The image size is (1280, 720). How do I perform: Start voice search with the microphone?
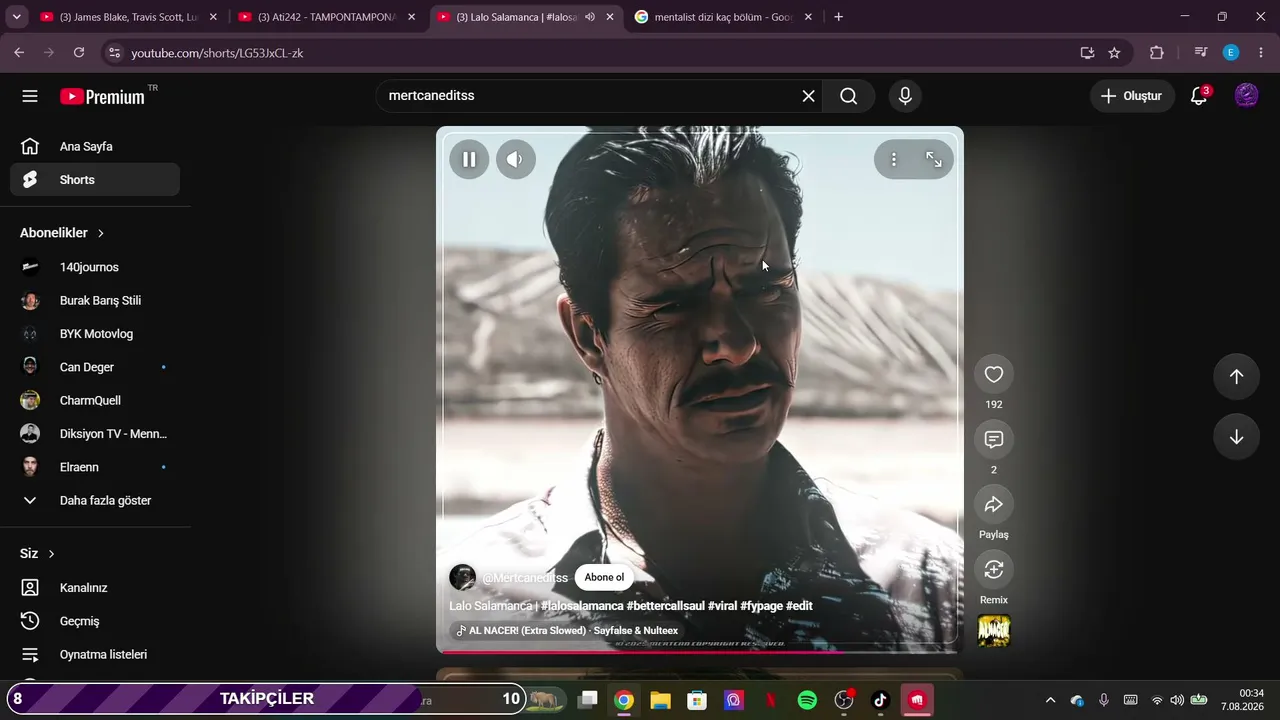coord(905,96)
